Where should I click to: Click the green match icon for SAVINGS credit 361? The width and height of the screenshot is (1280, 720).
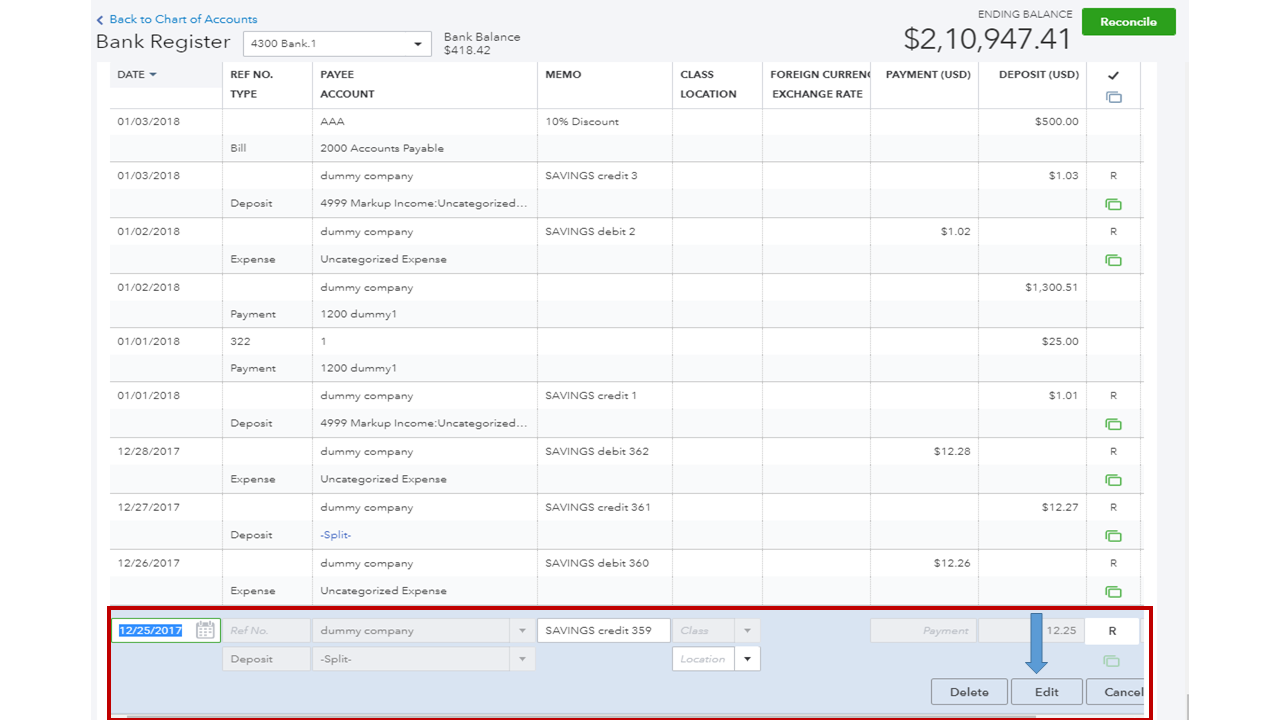(1113, 536)
